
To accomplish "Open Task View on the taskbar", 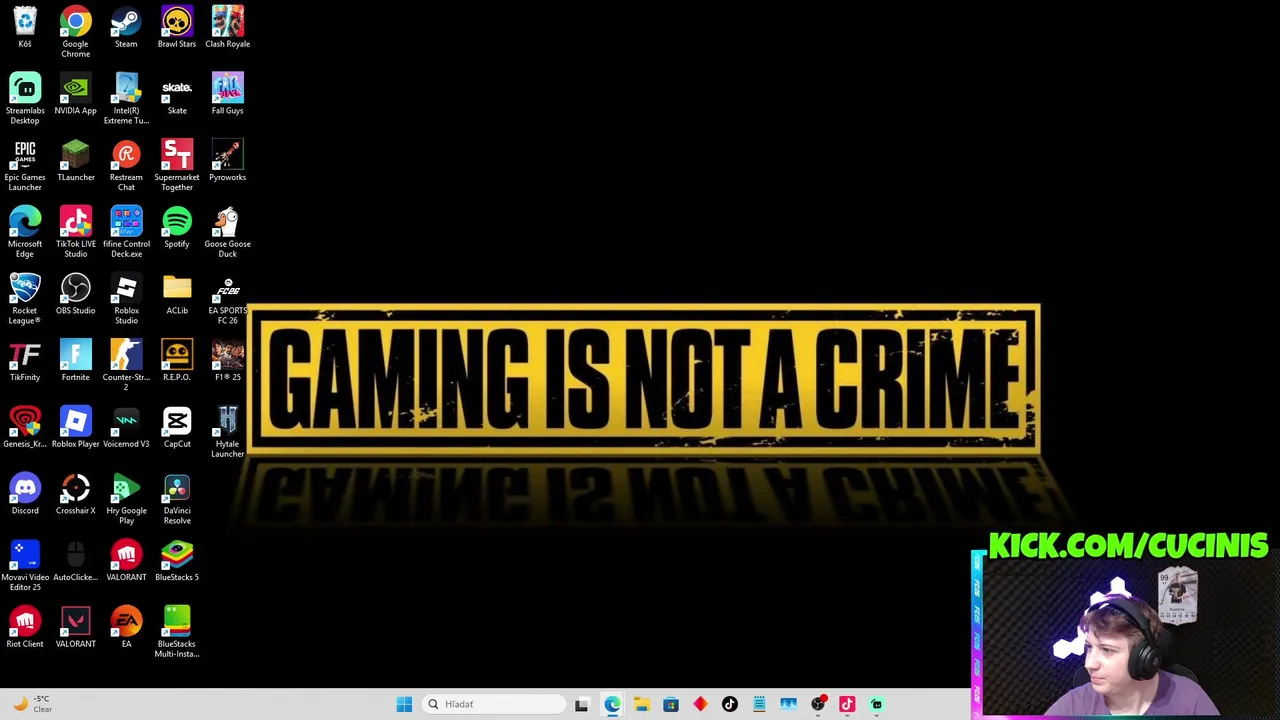I will 582,704.
